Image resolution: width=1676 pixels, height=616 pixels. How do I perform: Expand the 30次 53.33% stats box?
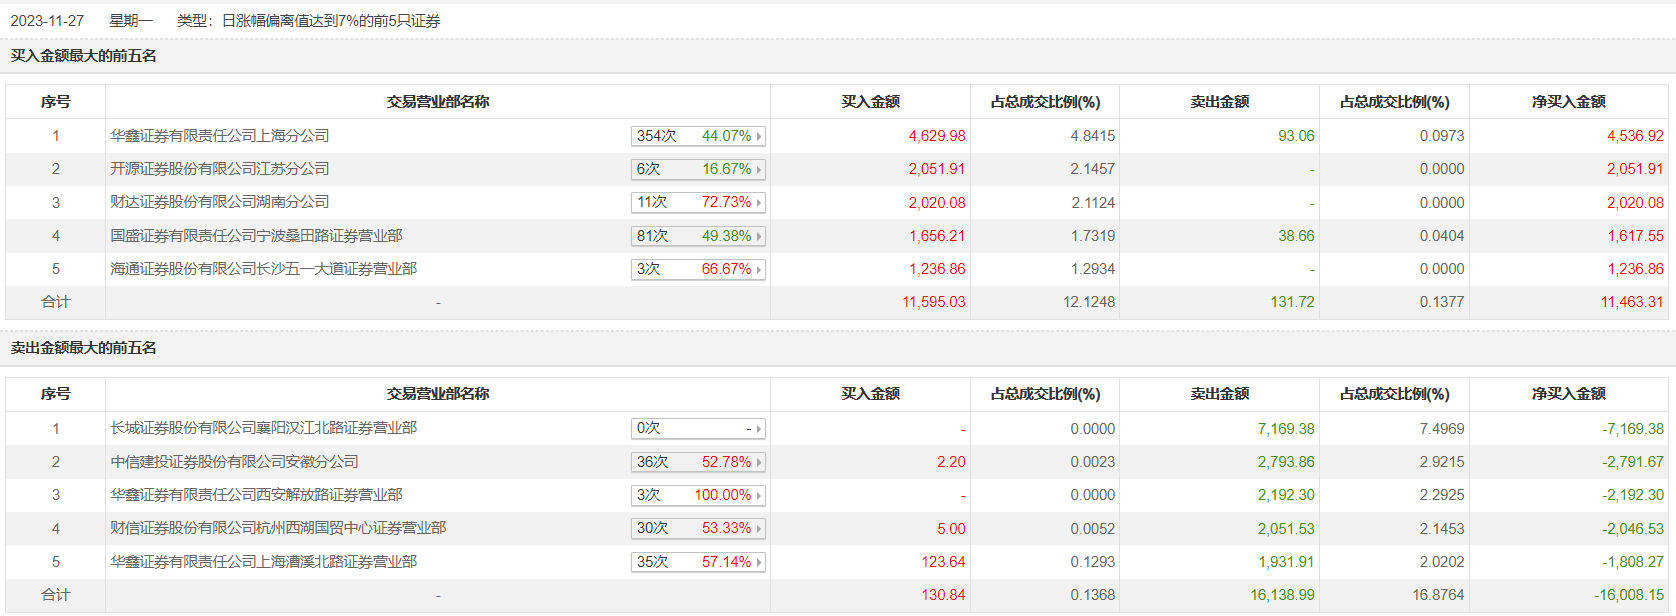click(698, 528)
